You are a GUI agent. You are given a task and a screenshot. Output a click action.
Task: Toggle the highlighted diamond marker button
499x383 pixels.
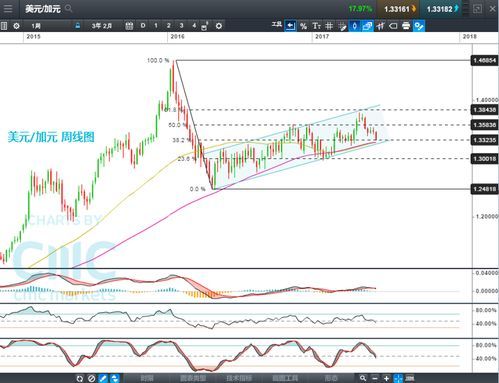pyautogui.click(x=354, y=26)
